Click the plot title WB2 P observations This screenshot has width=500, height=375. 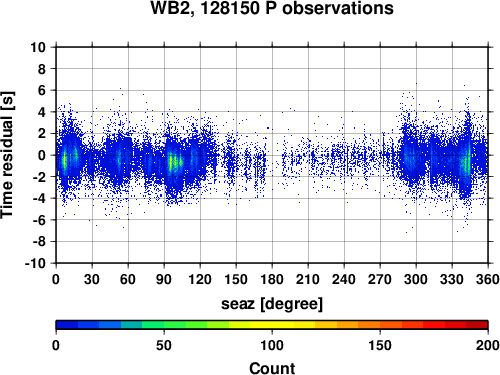[x=272, y=8]
